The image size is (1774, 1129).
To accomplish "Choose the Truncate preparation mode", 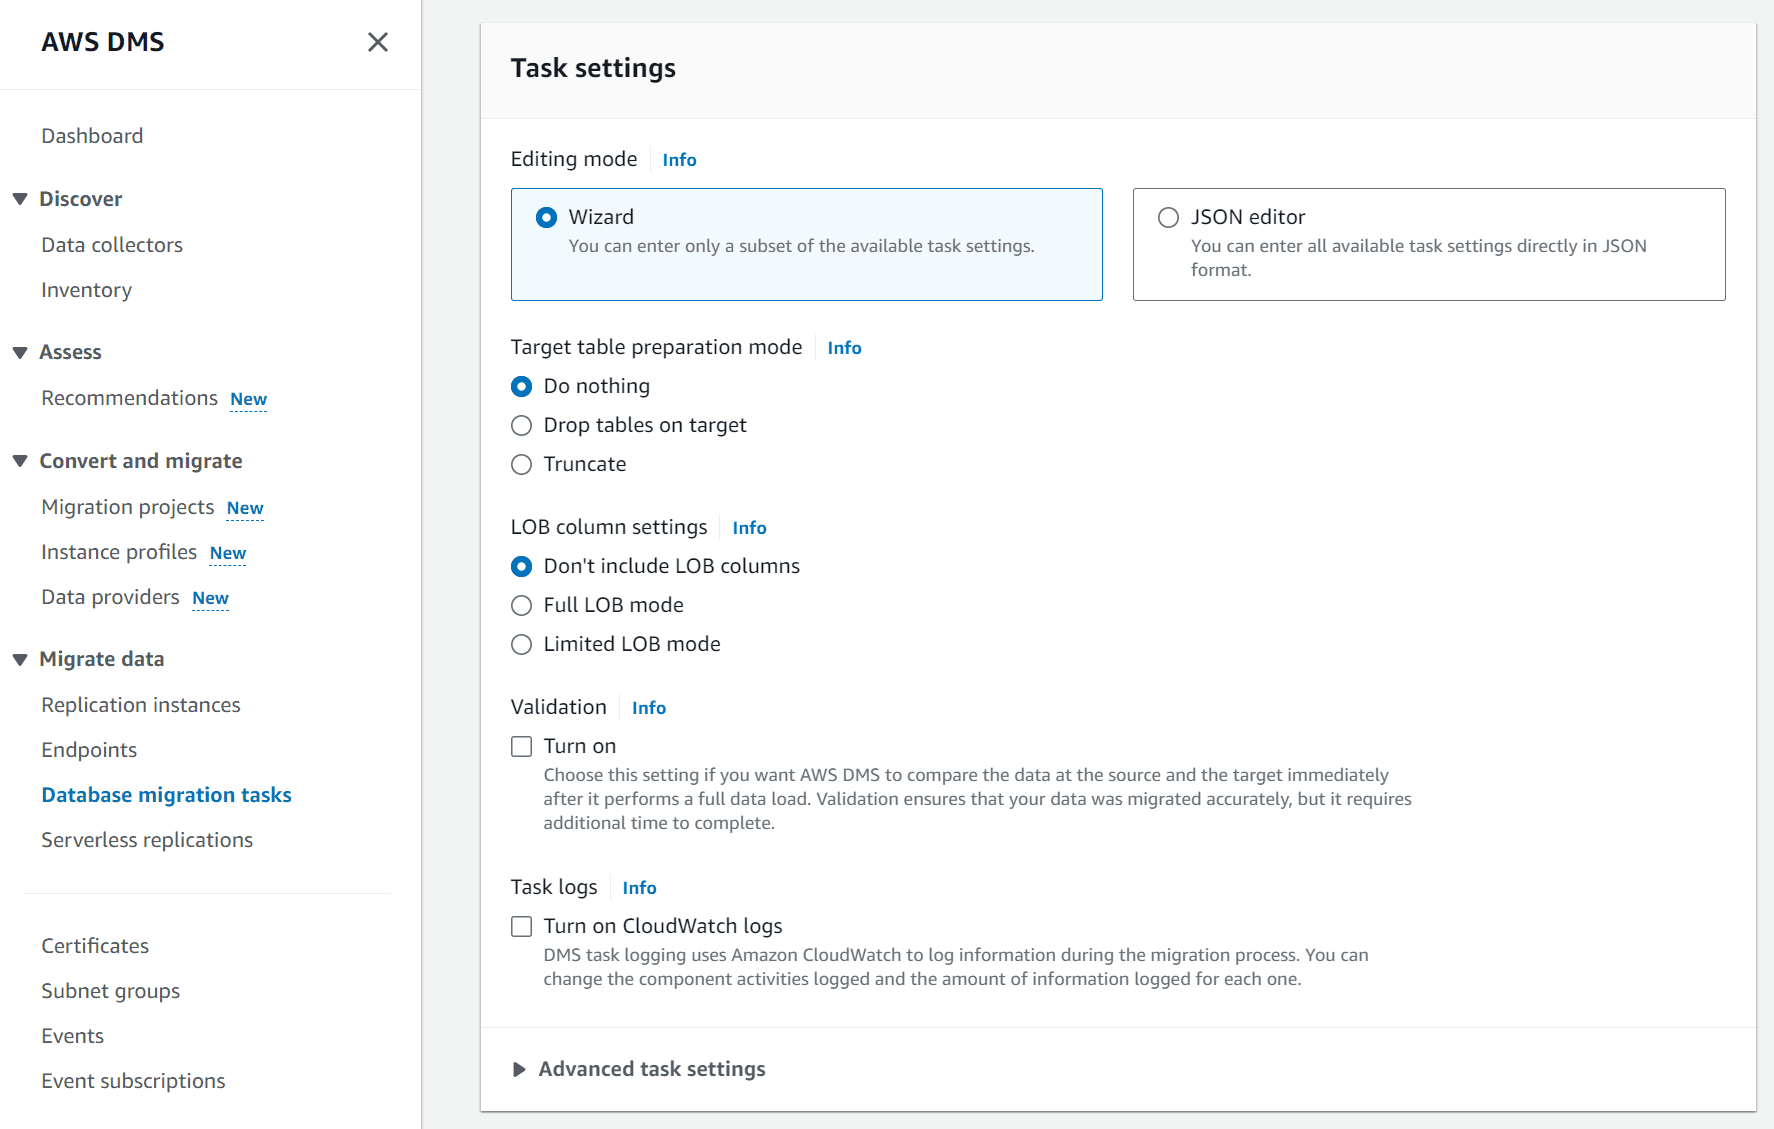I will pyautogui.click(x=521, y=464).
